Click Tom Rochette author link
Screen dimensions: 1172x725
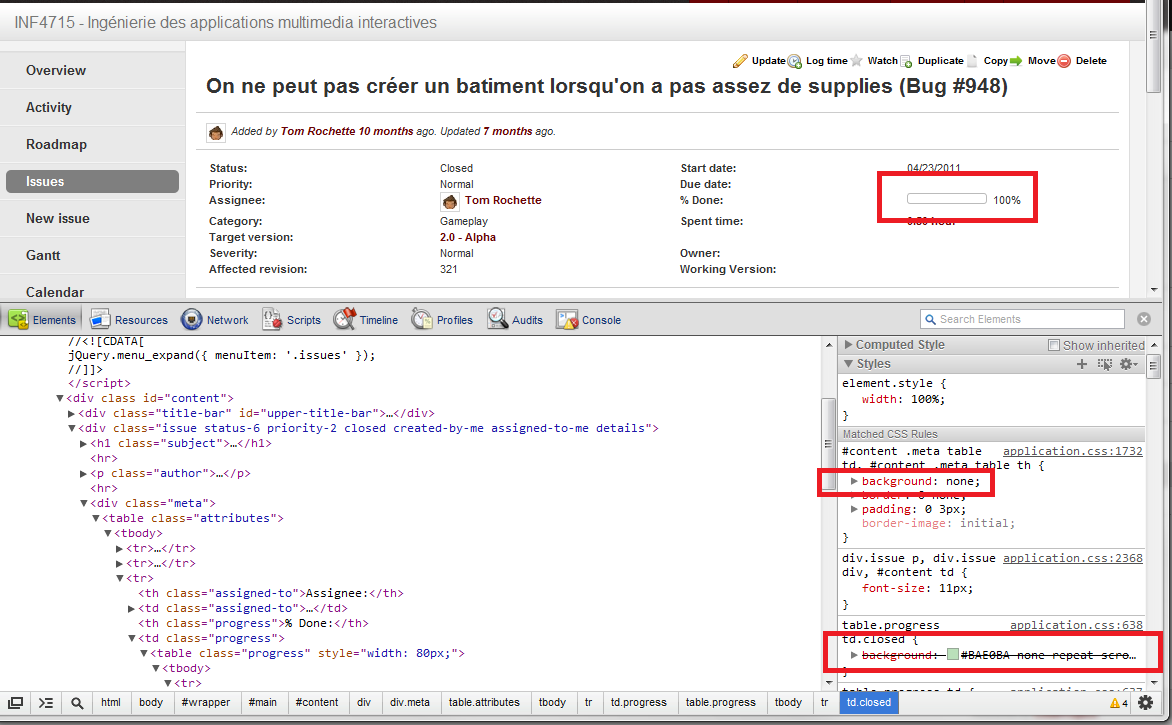[x=318, y=132]
